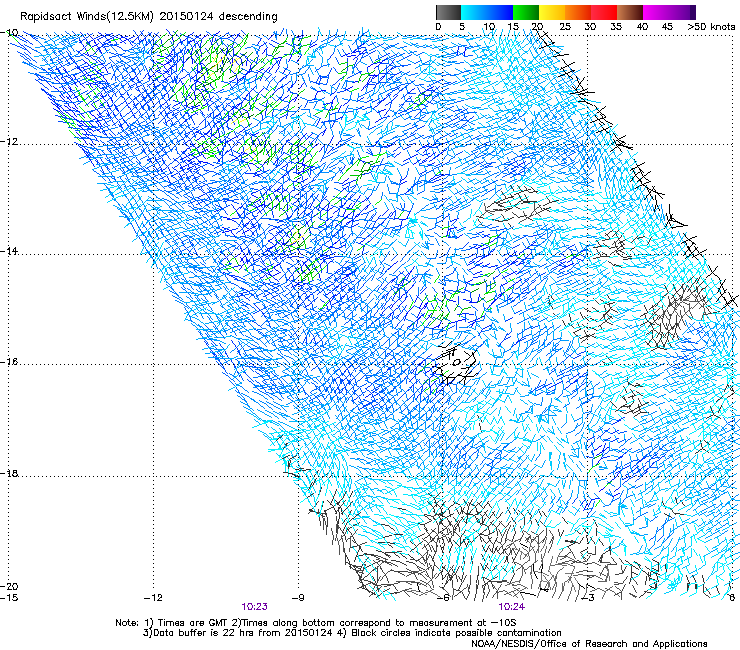Click the '-16' latitude axis label
Viewport: 740px width, 650px height.
9,362
